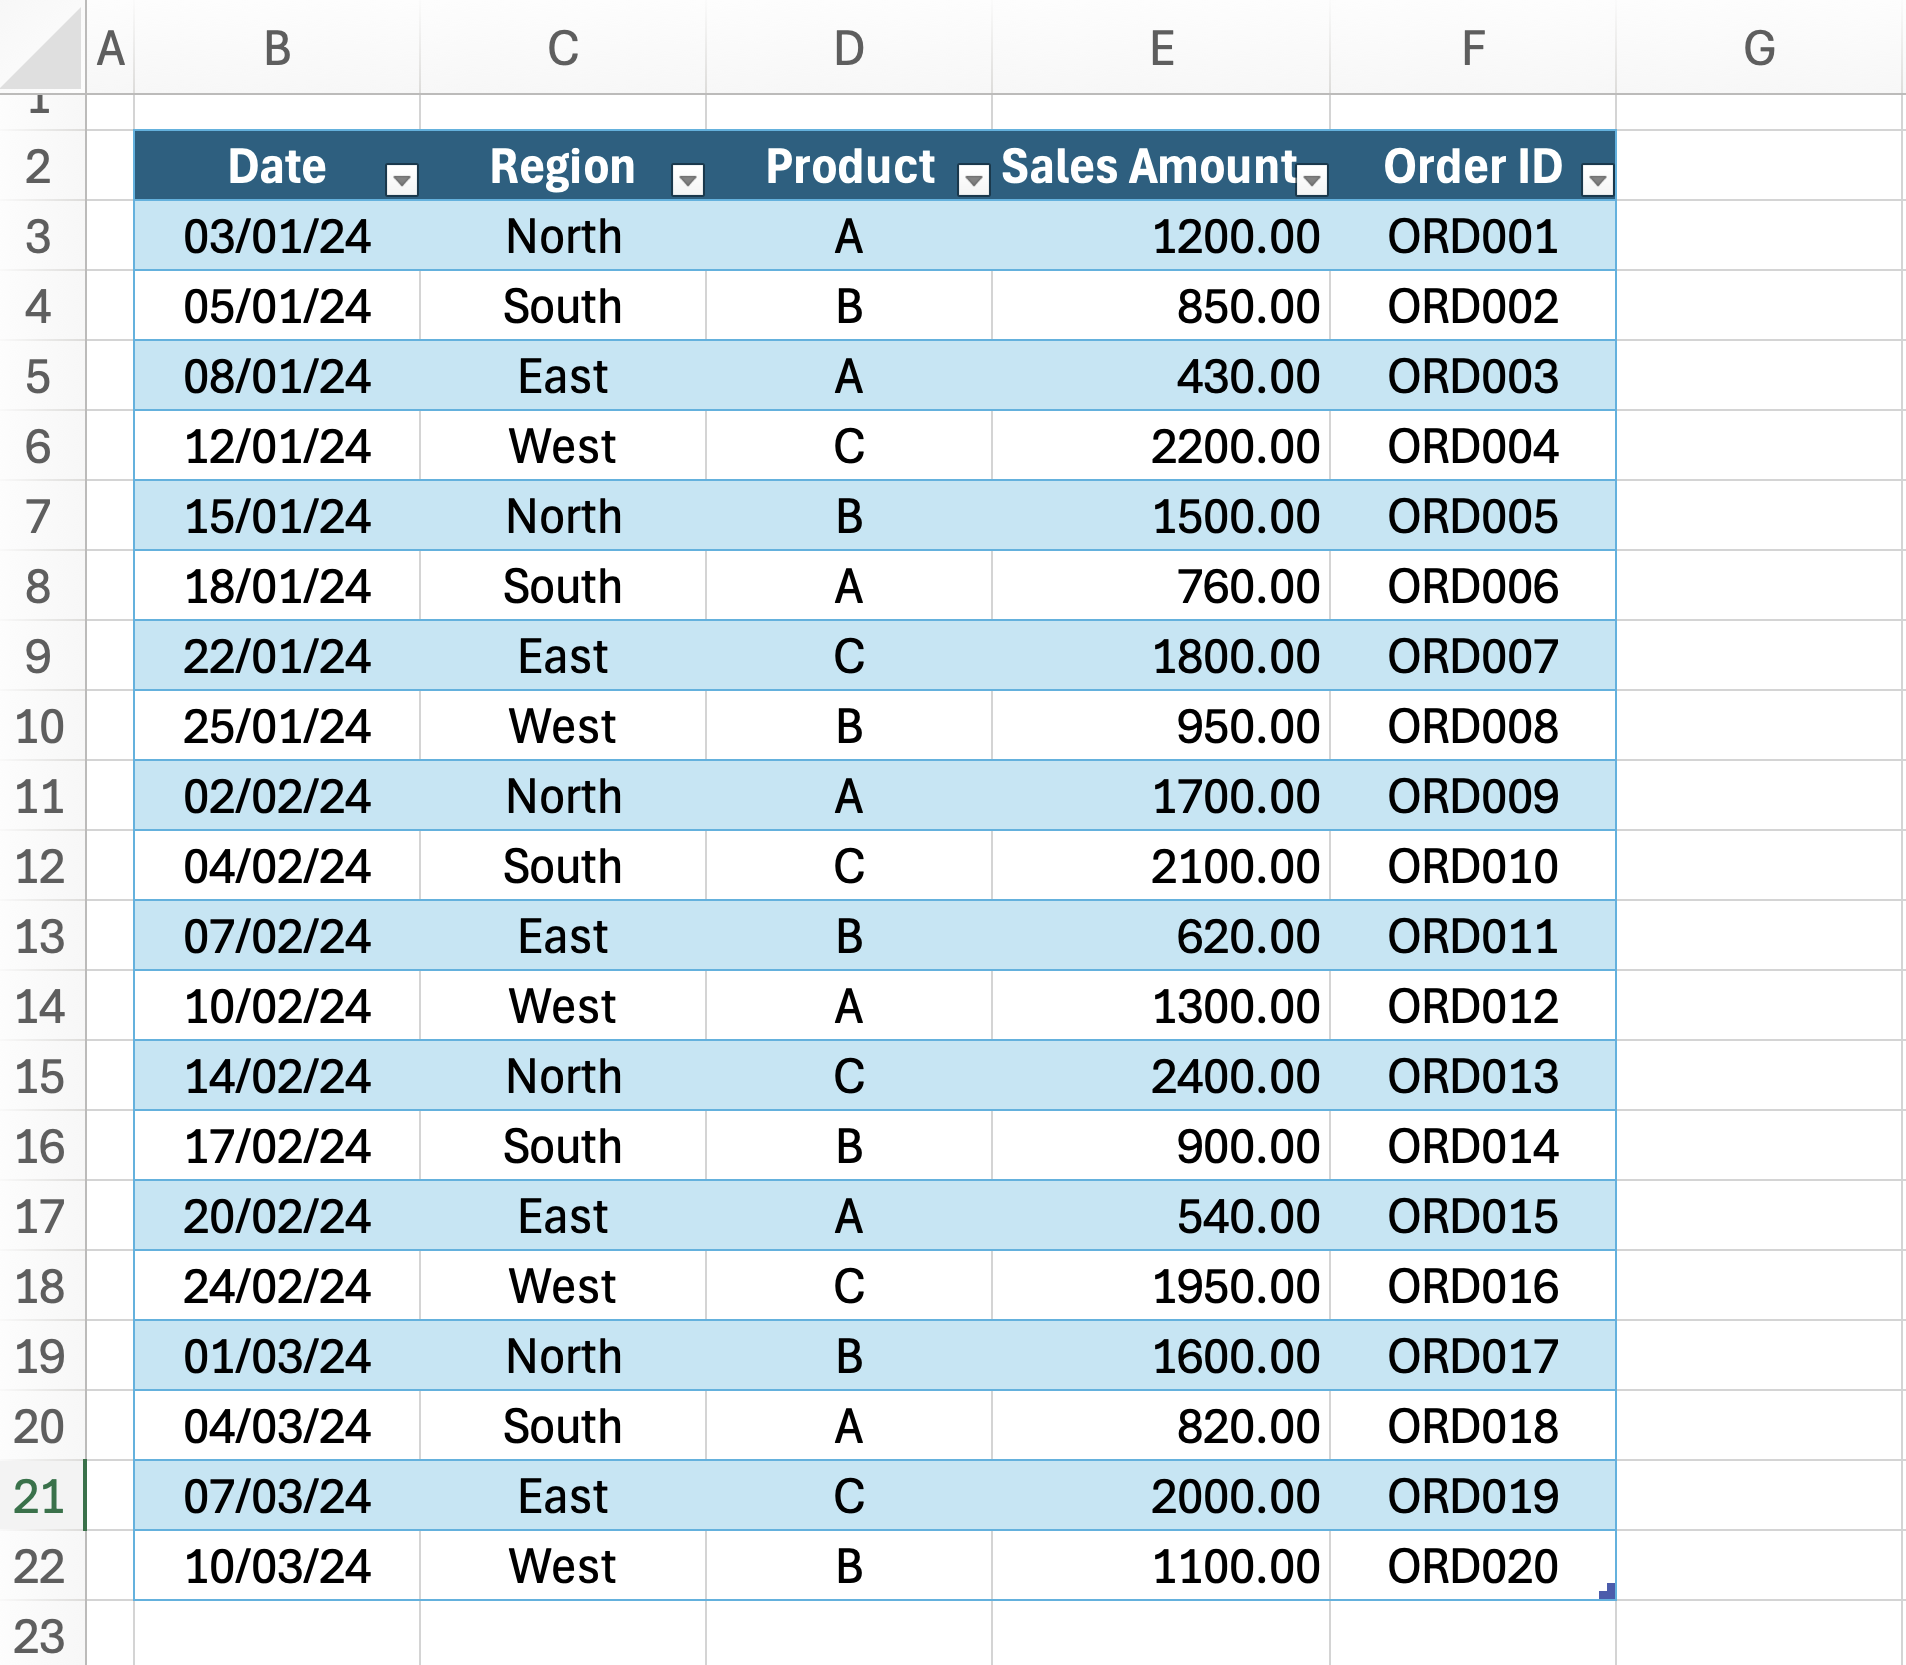Select column G header
Image resolution: width=1906 pixels, height=1665 pixels.
pyautogui.click(x=1759, y=48)
